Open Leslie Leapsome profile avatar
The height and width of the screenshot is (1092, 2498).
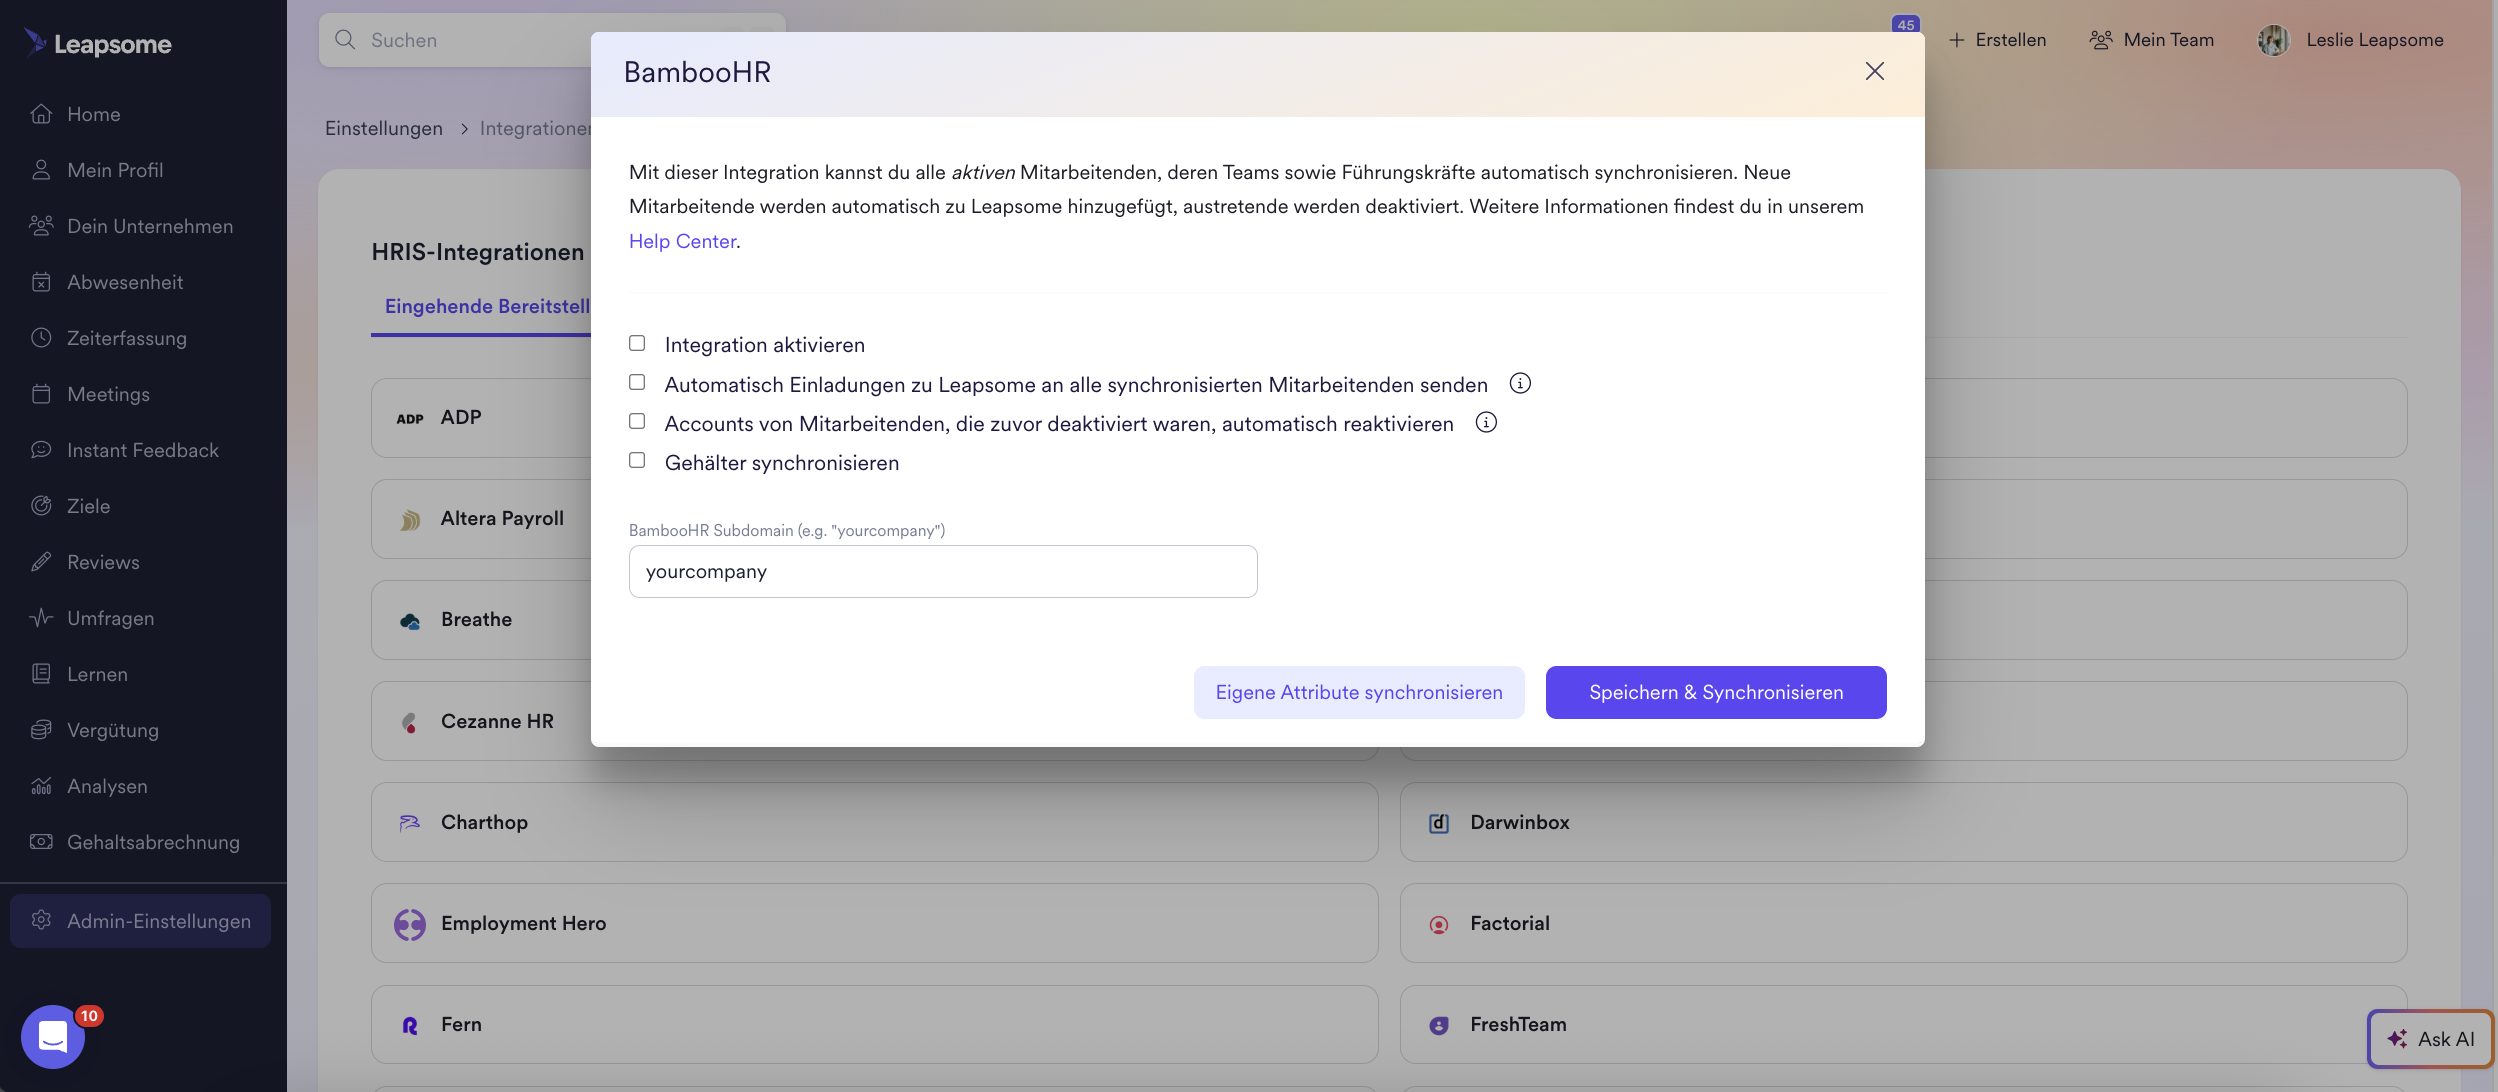(2274, 40)
